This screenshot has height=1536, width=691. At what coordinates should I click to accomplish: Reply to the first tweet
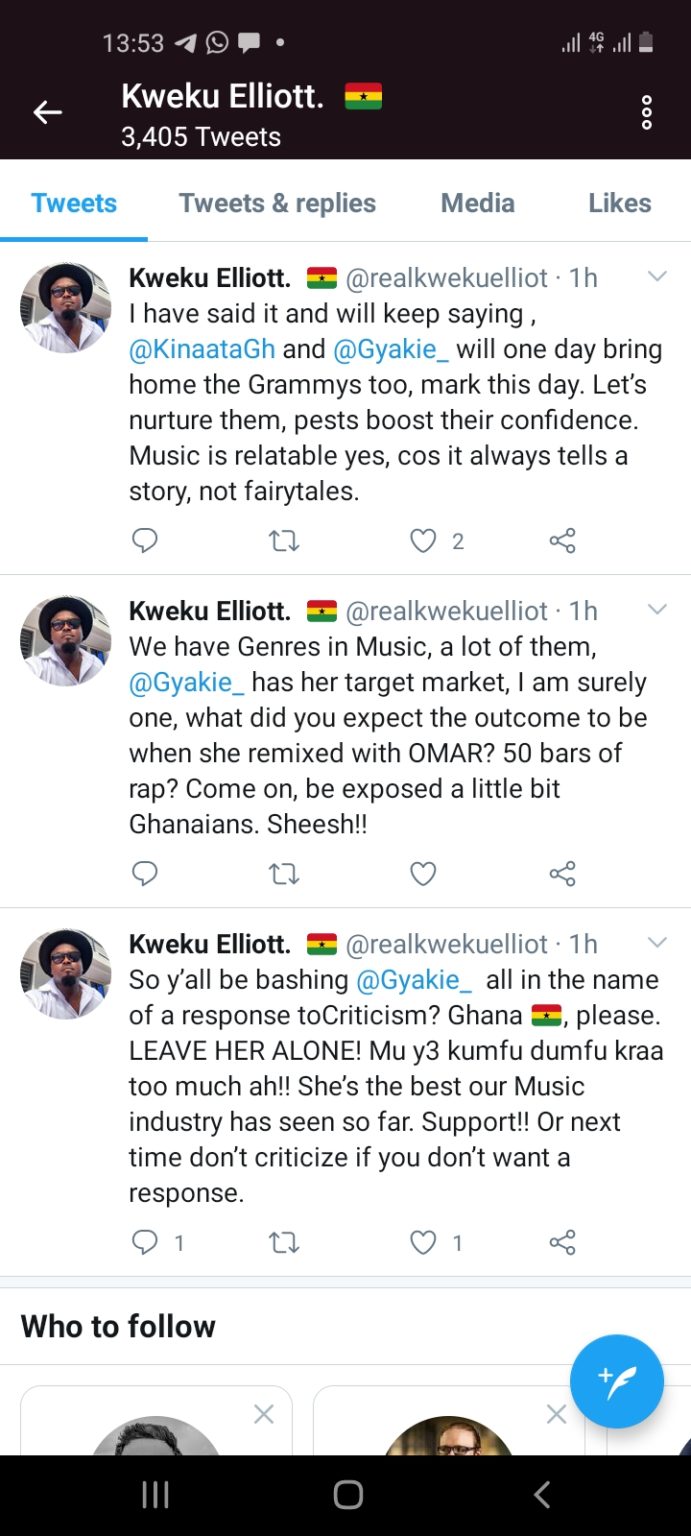(x=146, y=540)
